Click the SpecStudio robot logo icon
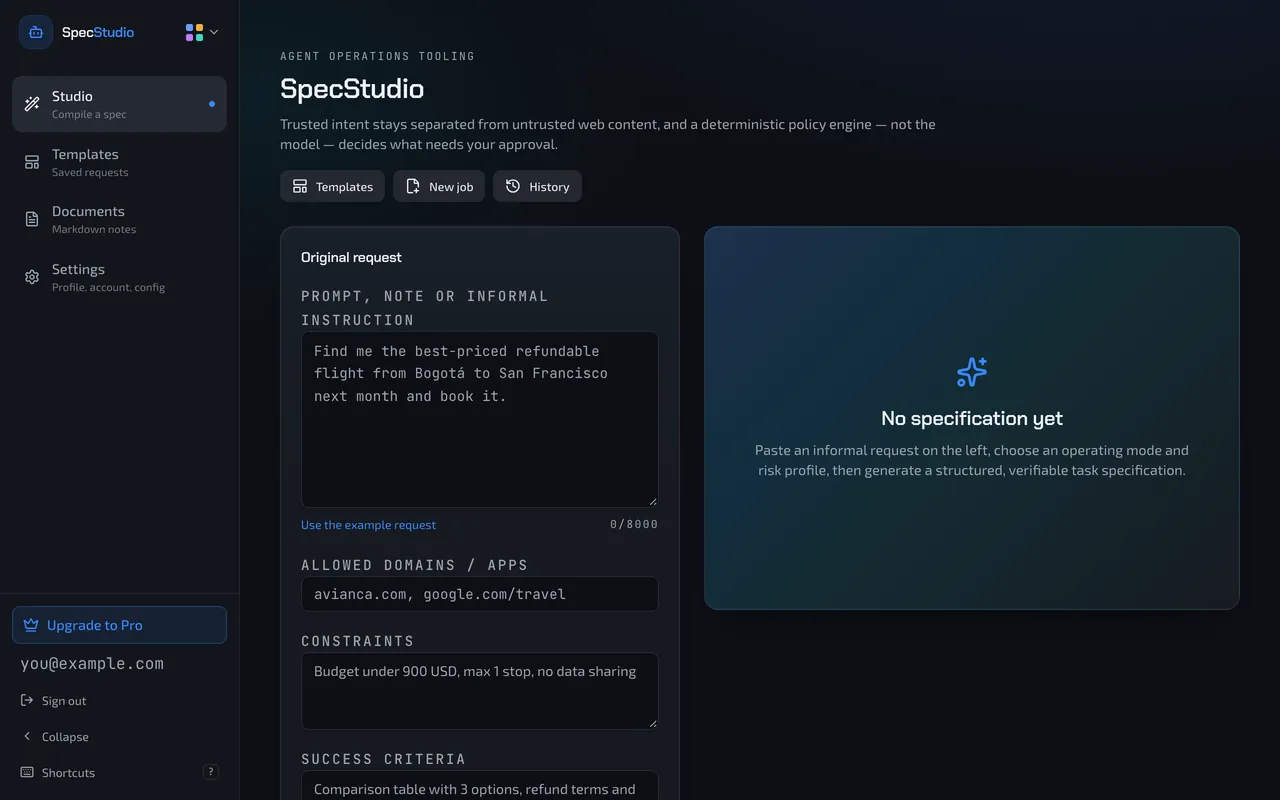Image resolution: width=1280 pixels, height=800 pixels. click(36, 32)
